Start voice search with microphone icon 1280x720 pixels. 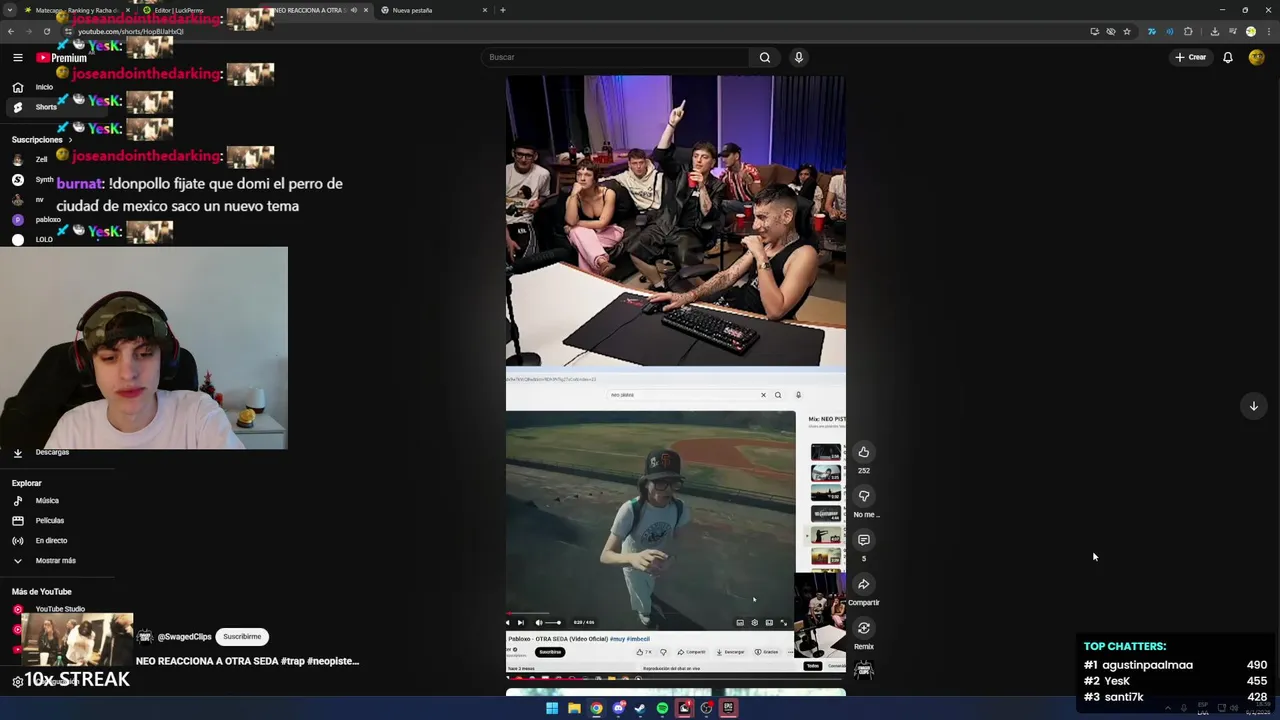(798, 57)
